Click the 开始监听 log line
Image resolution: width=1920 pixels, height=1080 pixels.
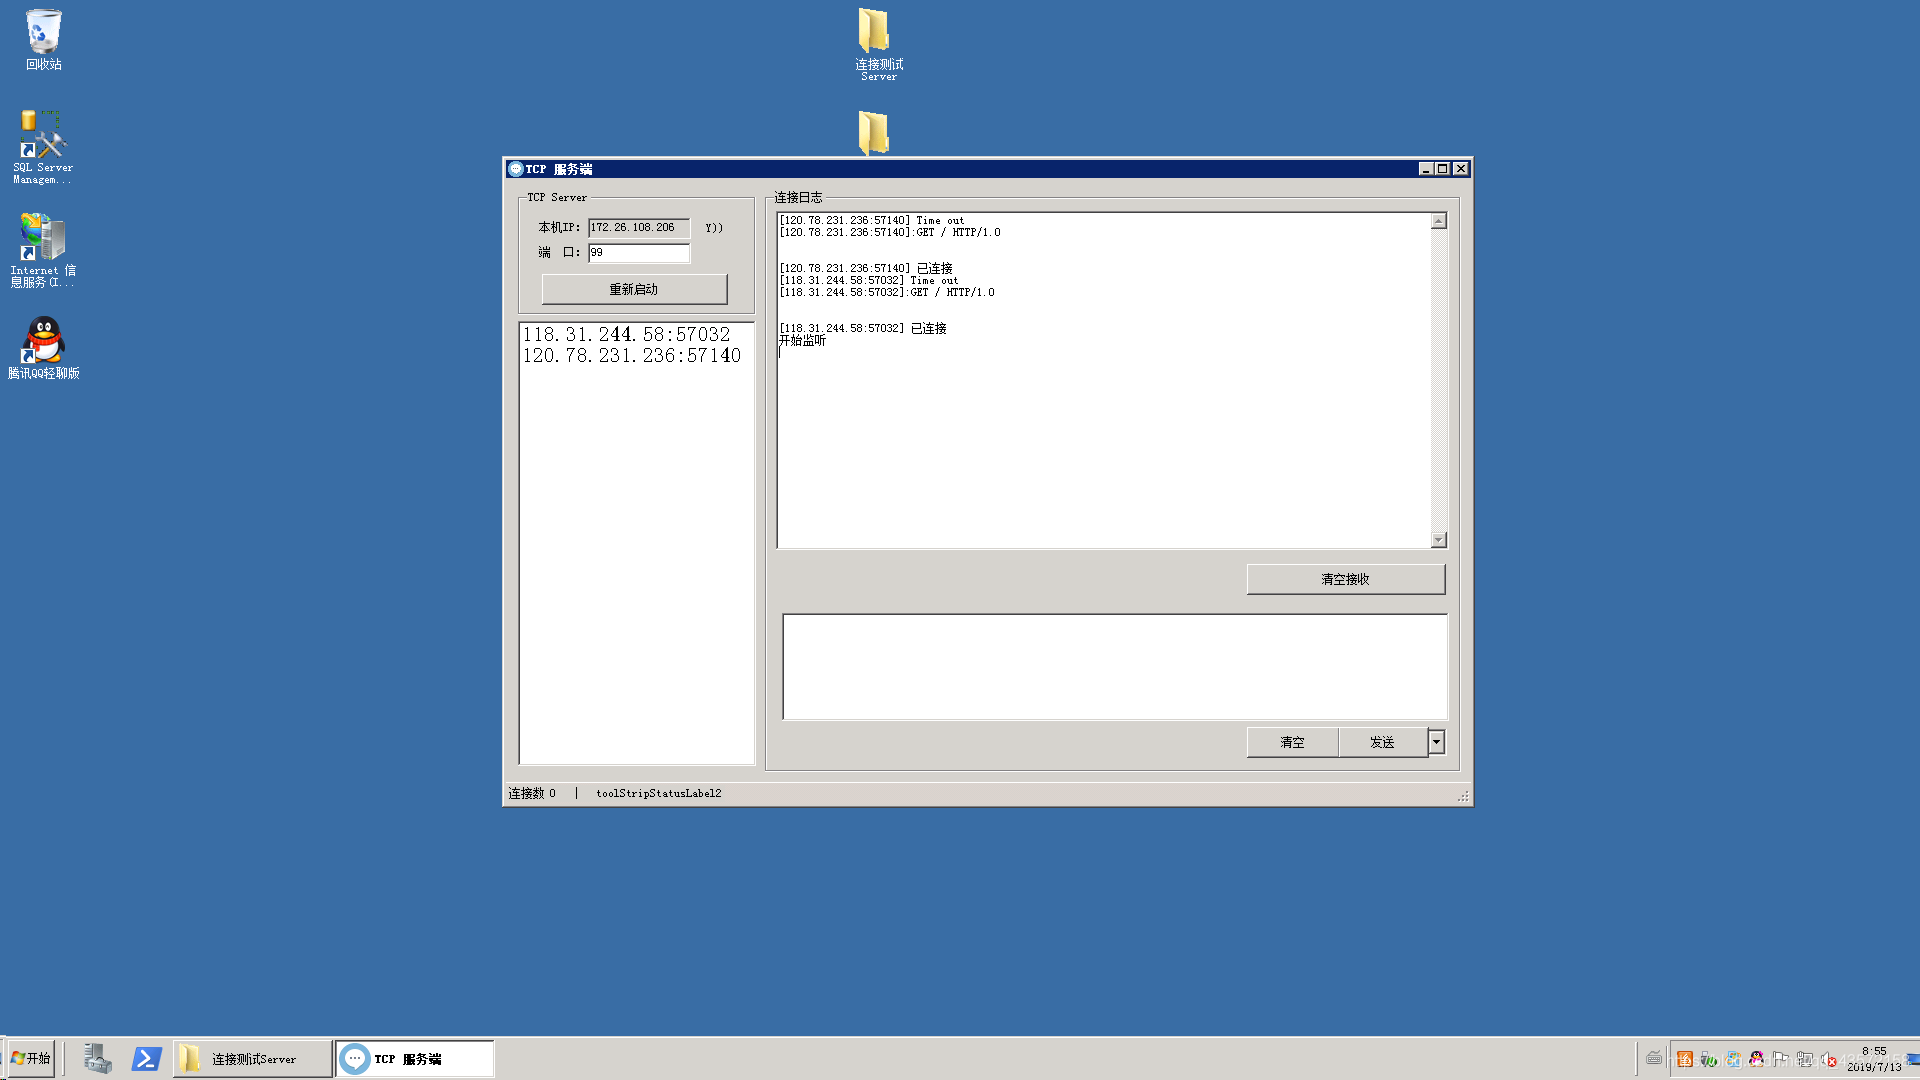[x=803, y=340]
